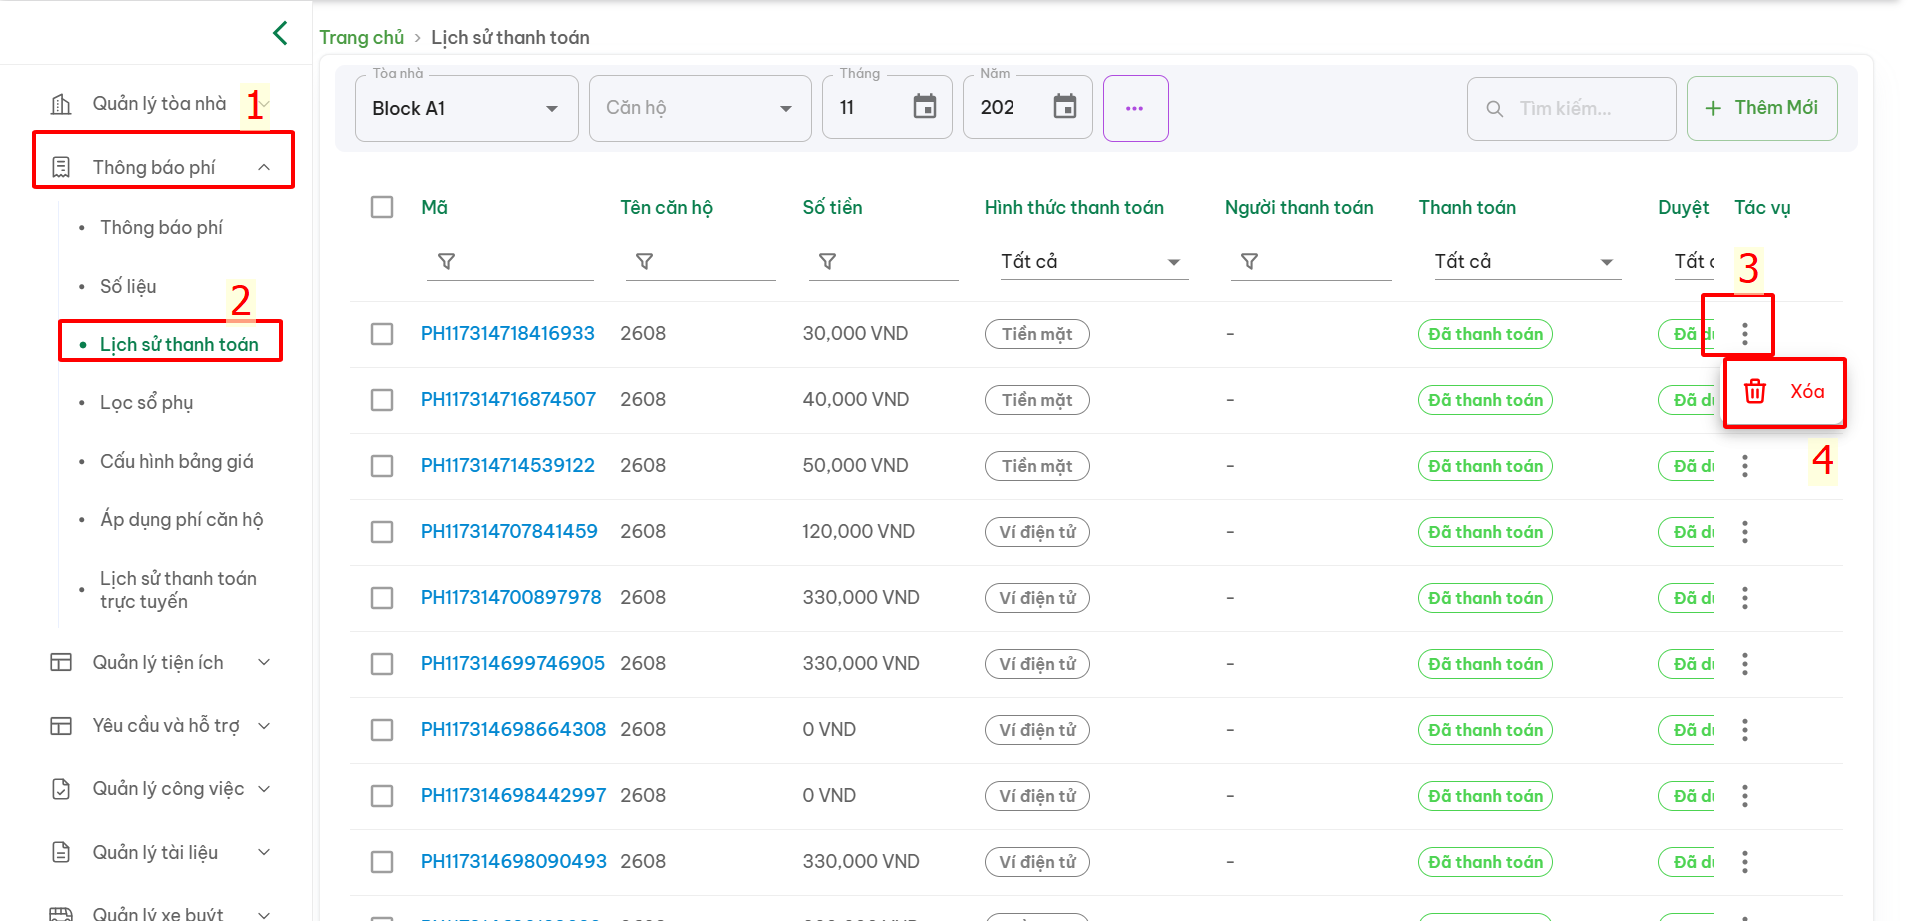The height and width of the screenshot is (921, 1920).
Task: Click the Thông báo phí document icon
Action: point(61,167)
